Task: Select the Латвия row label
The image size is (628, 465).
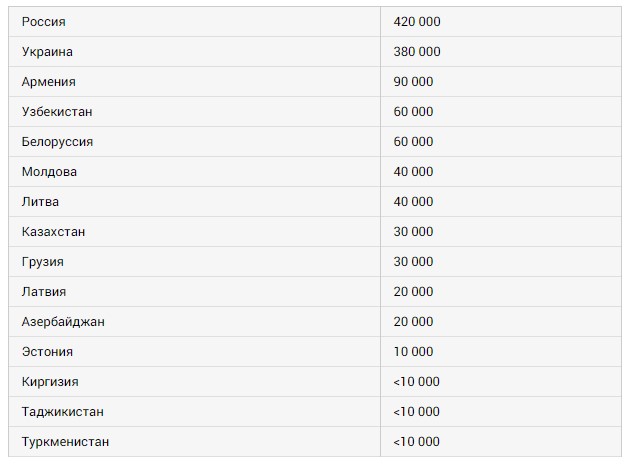Action: (44, 291)
